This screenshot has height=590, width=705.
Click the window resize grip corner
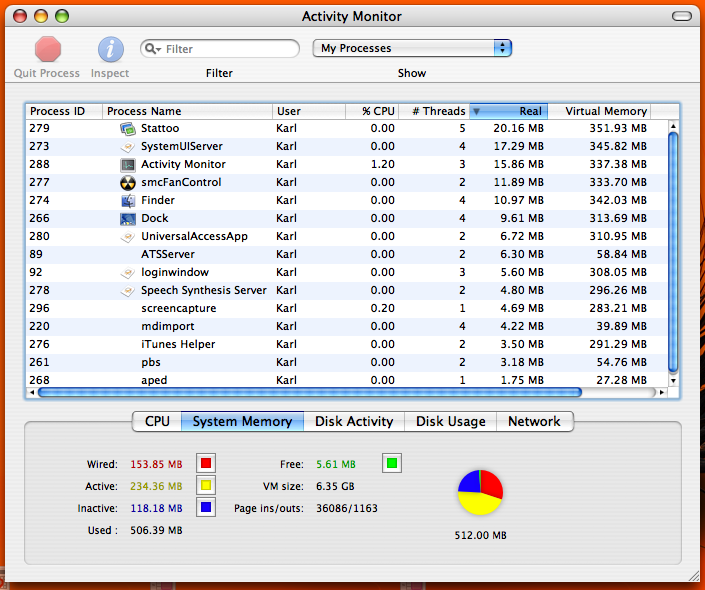694,575
